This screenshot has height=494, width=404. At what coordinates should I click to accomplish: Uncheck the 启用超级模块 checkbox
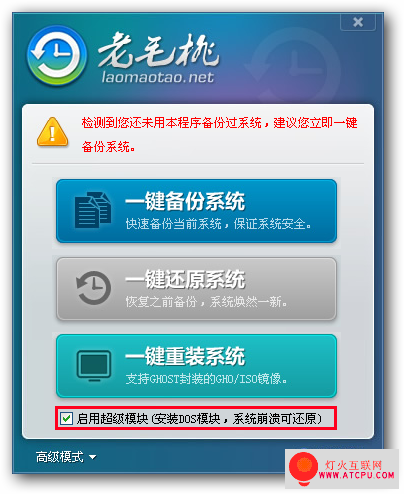[x=66, y=418]
